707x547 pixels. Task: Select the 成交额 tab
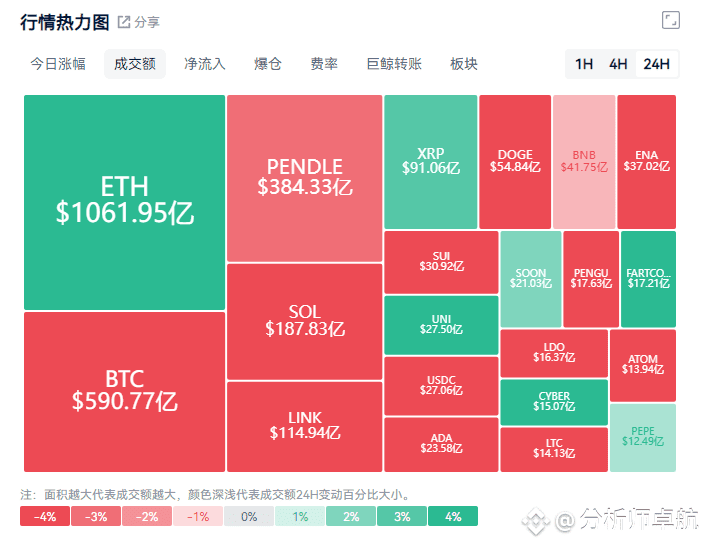pos(135,64)
